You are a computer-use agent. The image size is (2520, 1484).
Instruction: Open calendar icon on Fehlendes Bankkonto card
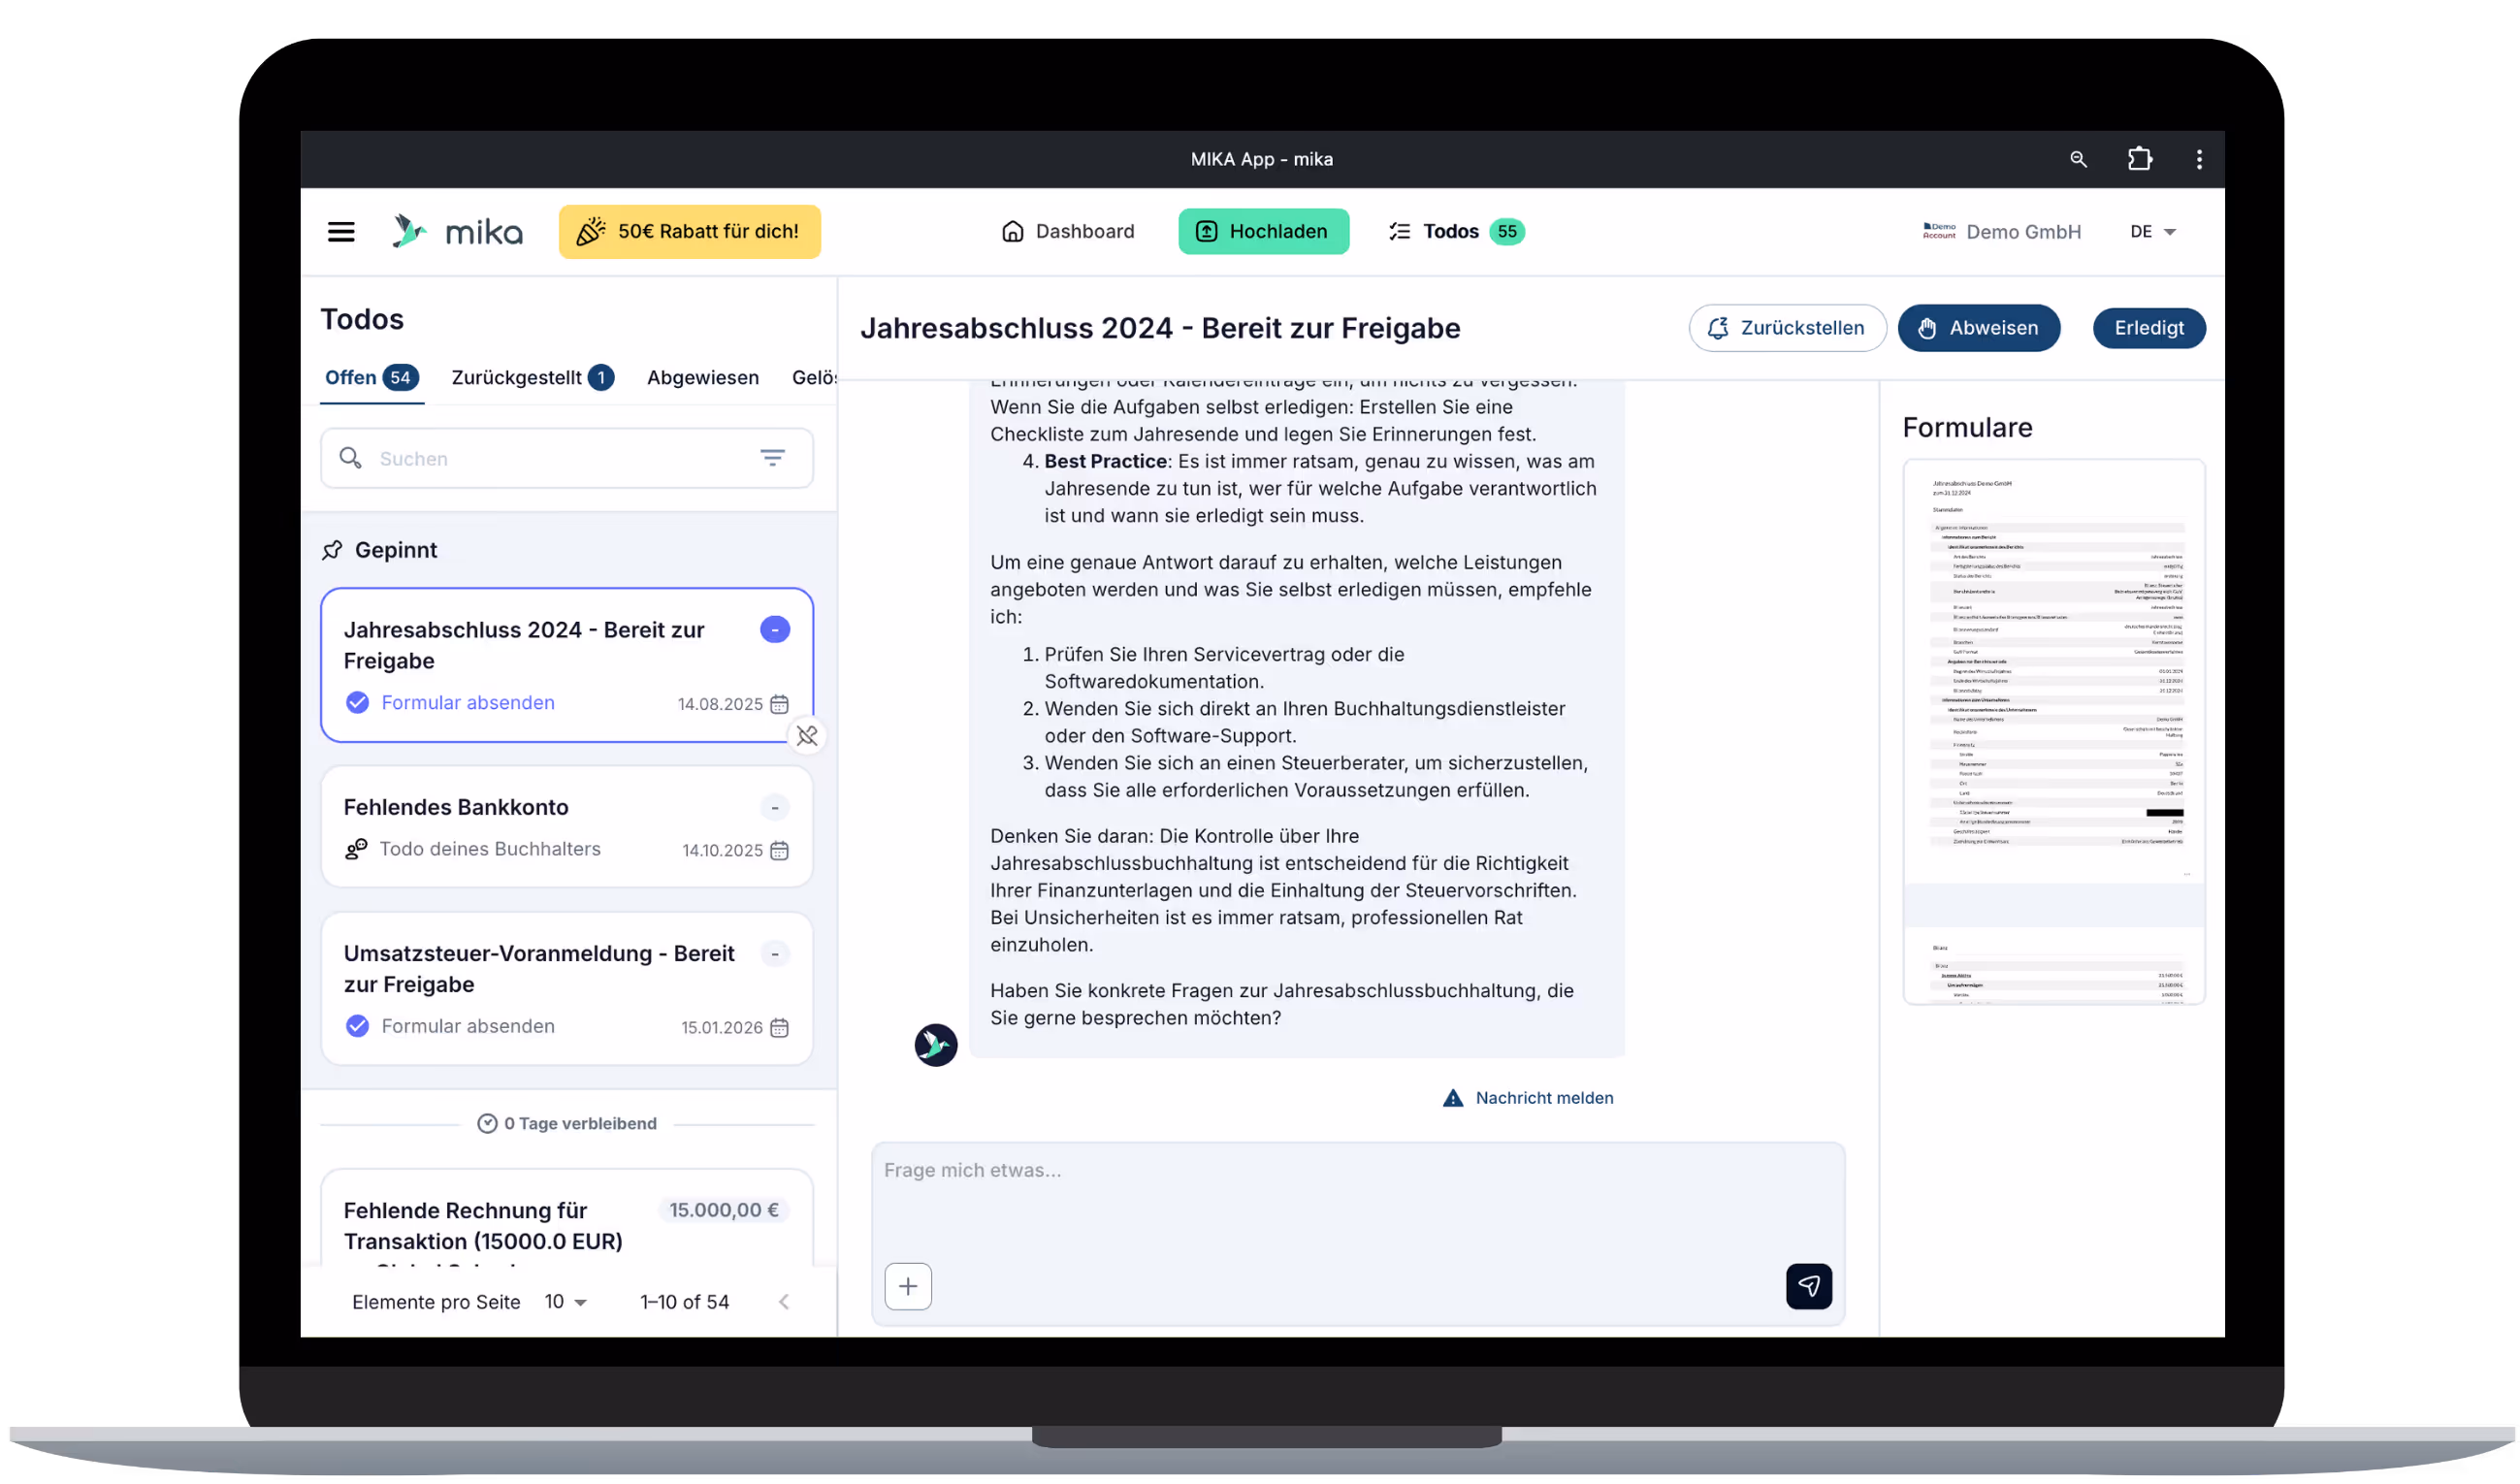click(779, 850)
